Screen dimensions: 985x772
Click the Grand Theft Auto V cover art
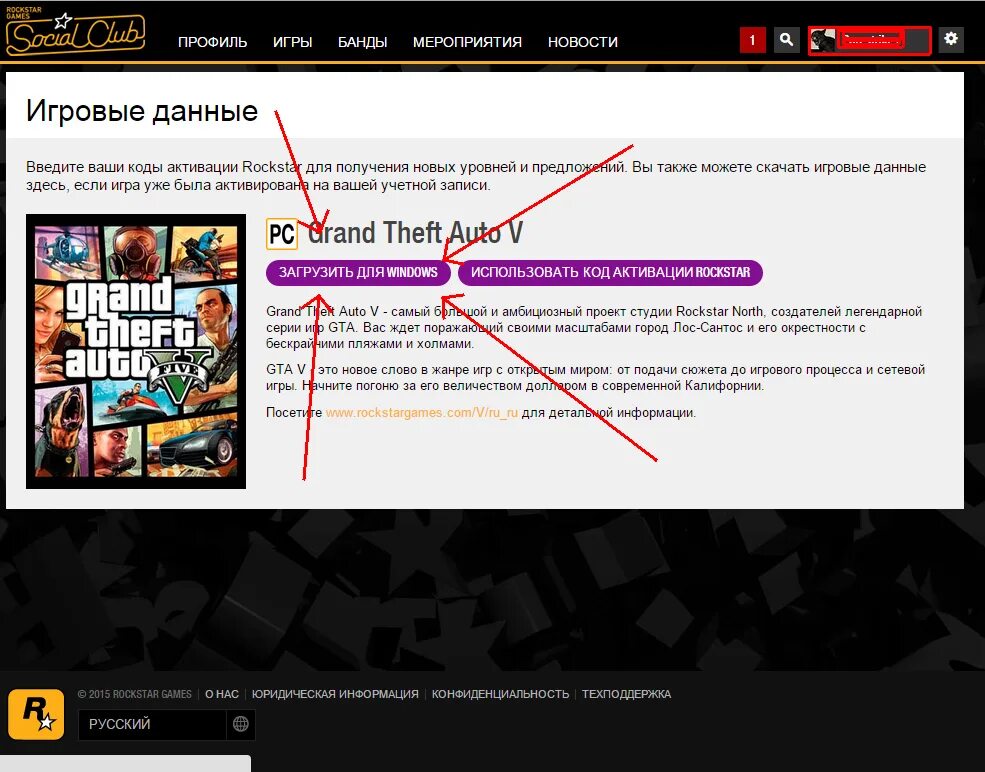pyautogui.click(x=136, y=351)
